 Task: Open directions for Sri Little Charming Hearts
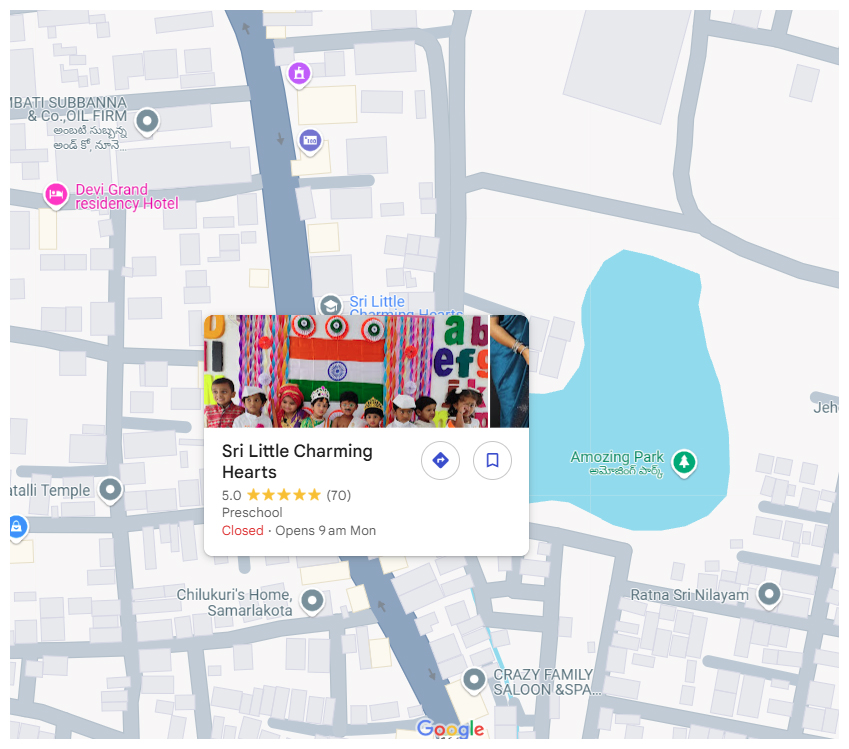coord(440,460)
